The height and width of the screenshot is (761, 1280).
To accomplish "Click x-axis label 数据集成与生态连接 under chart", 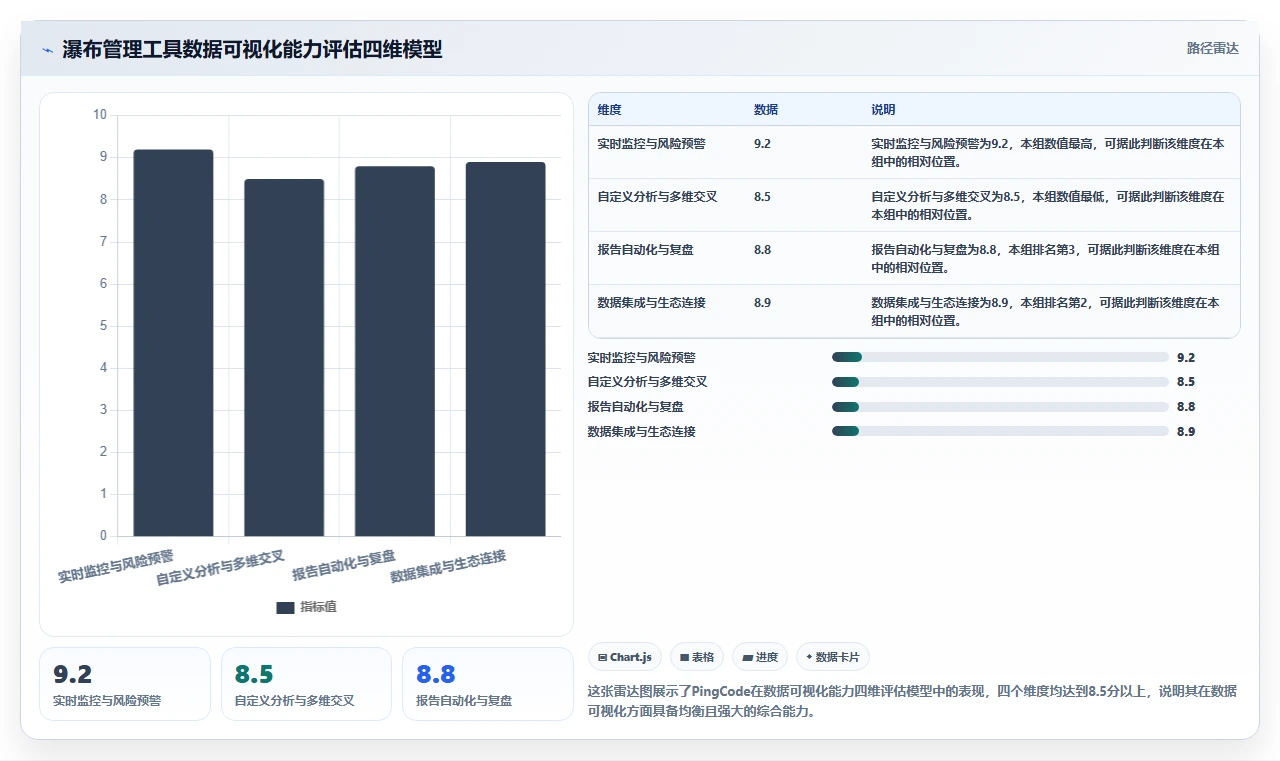I will point(448,566).
